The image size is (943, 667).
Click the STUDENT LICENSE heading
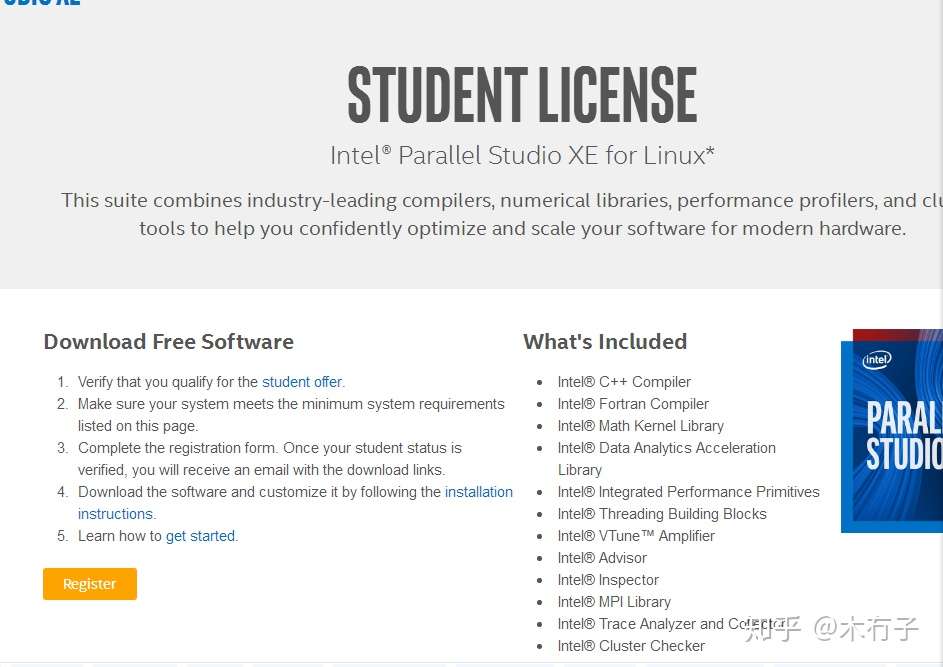pos(522,95)
